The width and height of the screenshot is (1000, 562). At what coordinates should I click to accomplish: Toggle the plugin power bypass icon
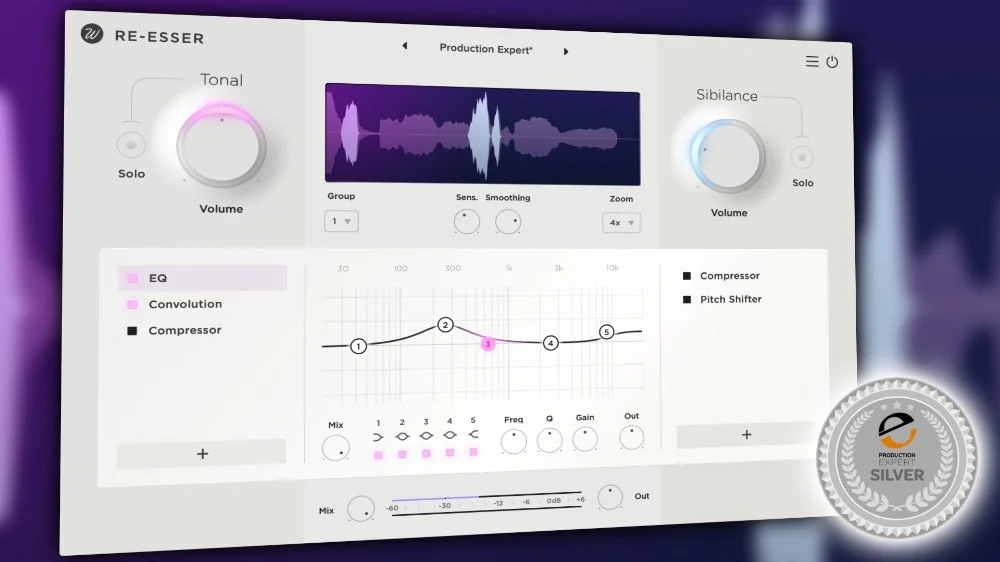click(x=832, y=62)
